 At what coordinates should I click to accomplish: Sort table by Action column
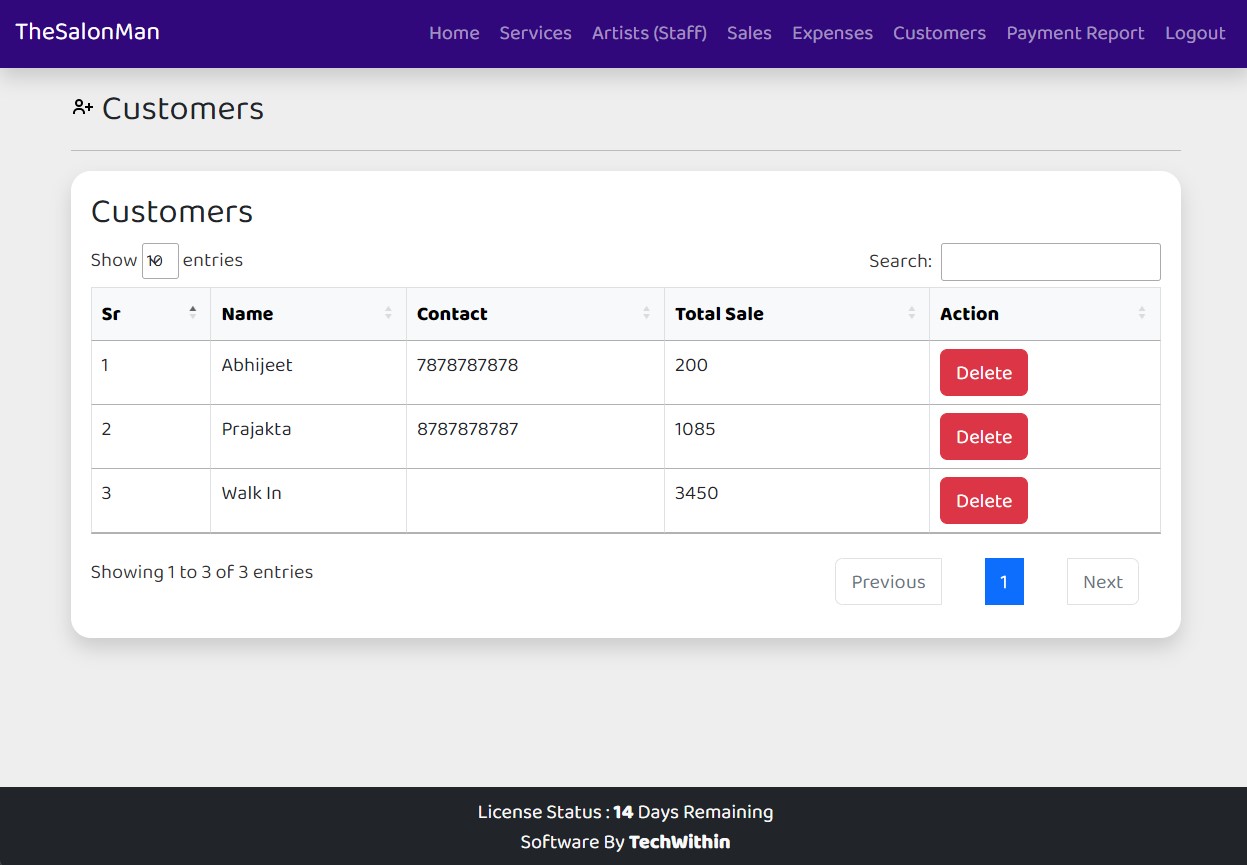[x=1045, y=314]
